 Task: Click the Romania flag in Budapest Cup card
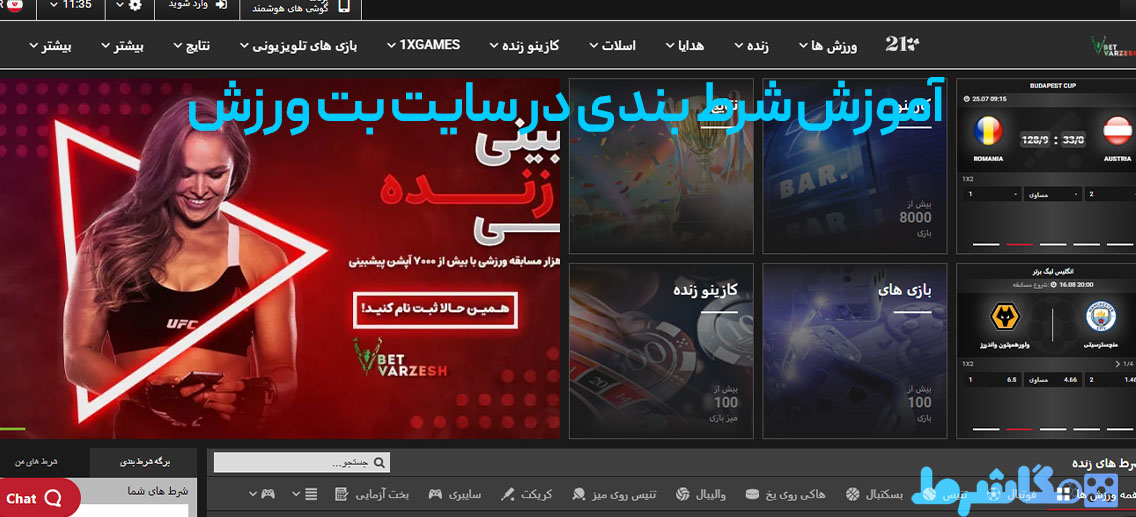pyautogui.click(x=989, y=132)
